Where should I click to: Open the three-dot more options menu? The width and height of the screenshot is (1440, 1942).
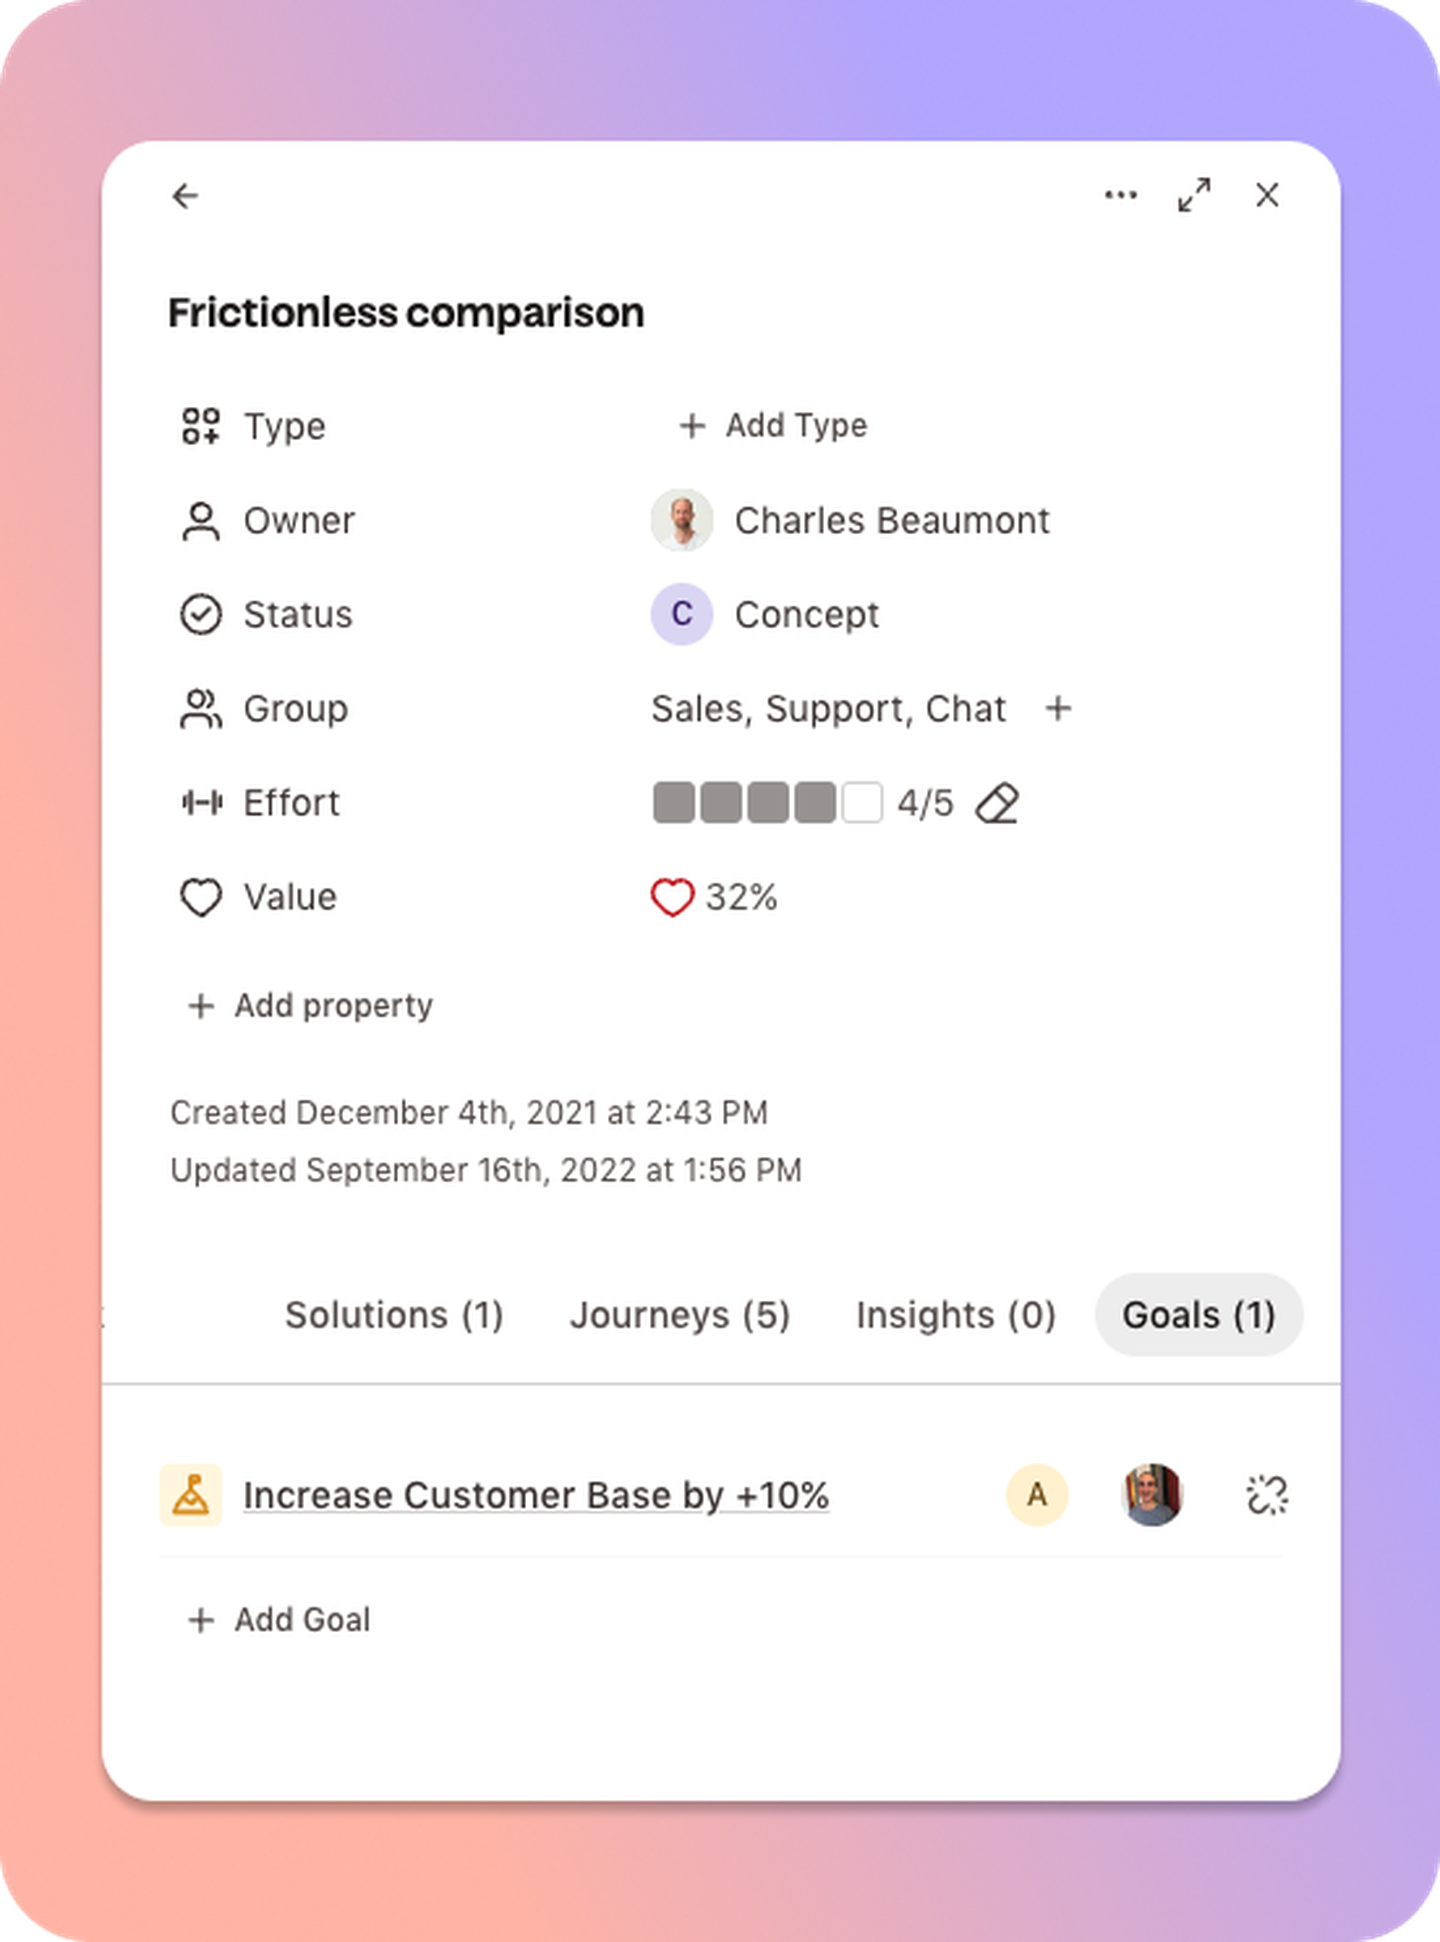(1120, 195)
